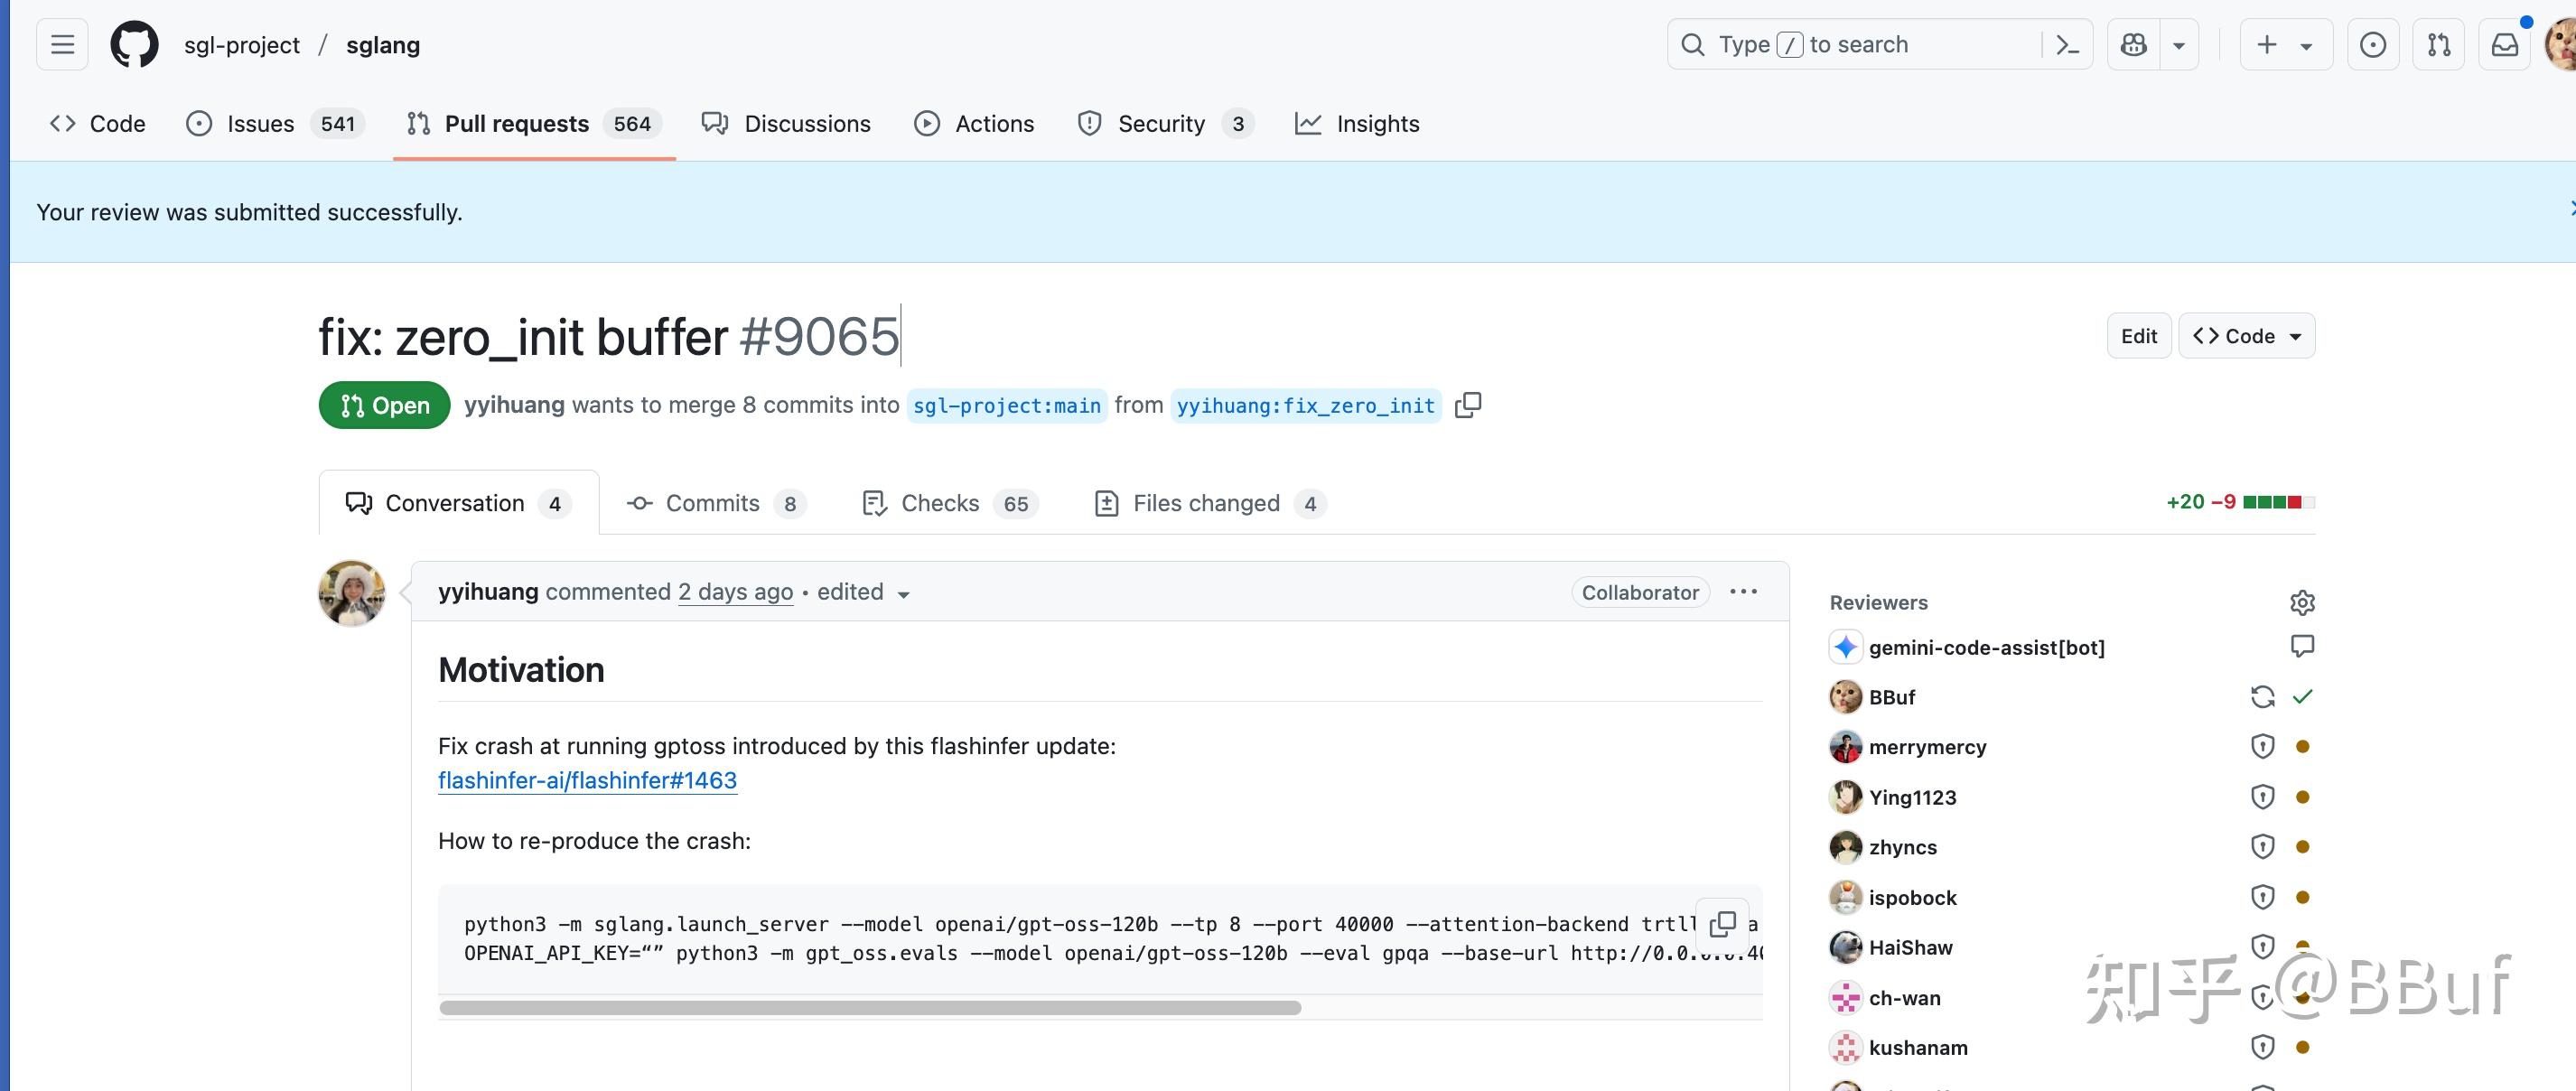Open the create new plus dropdown
Image resolution: width=2576 pixels, height=1091 pixels.
point(2285,45)
